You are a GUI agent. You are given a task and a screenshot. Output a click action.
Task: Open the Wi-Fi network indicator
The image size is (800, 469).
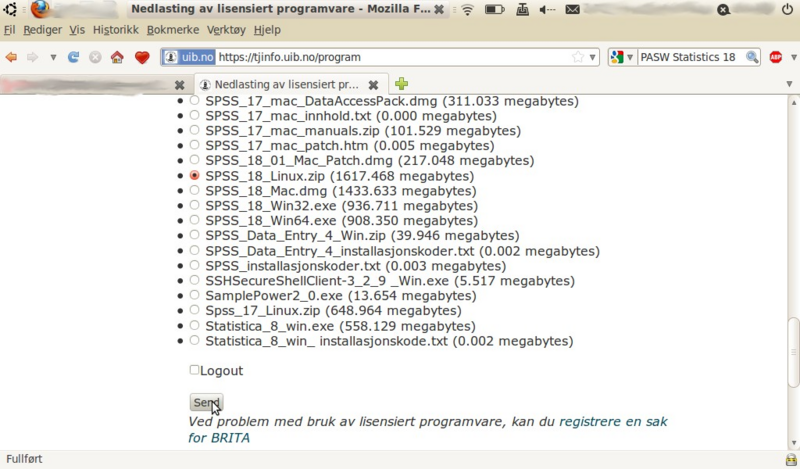coord(467,9)
